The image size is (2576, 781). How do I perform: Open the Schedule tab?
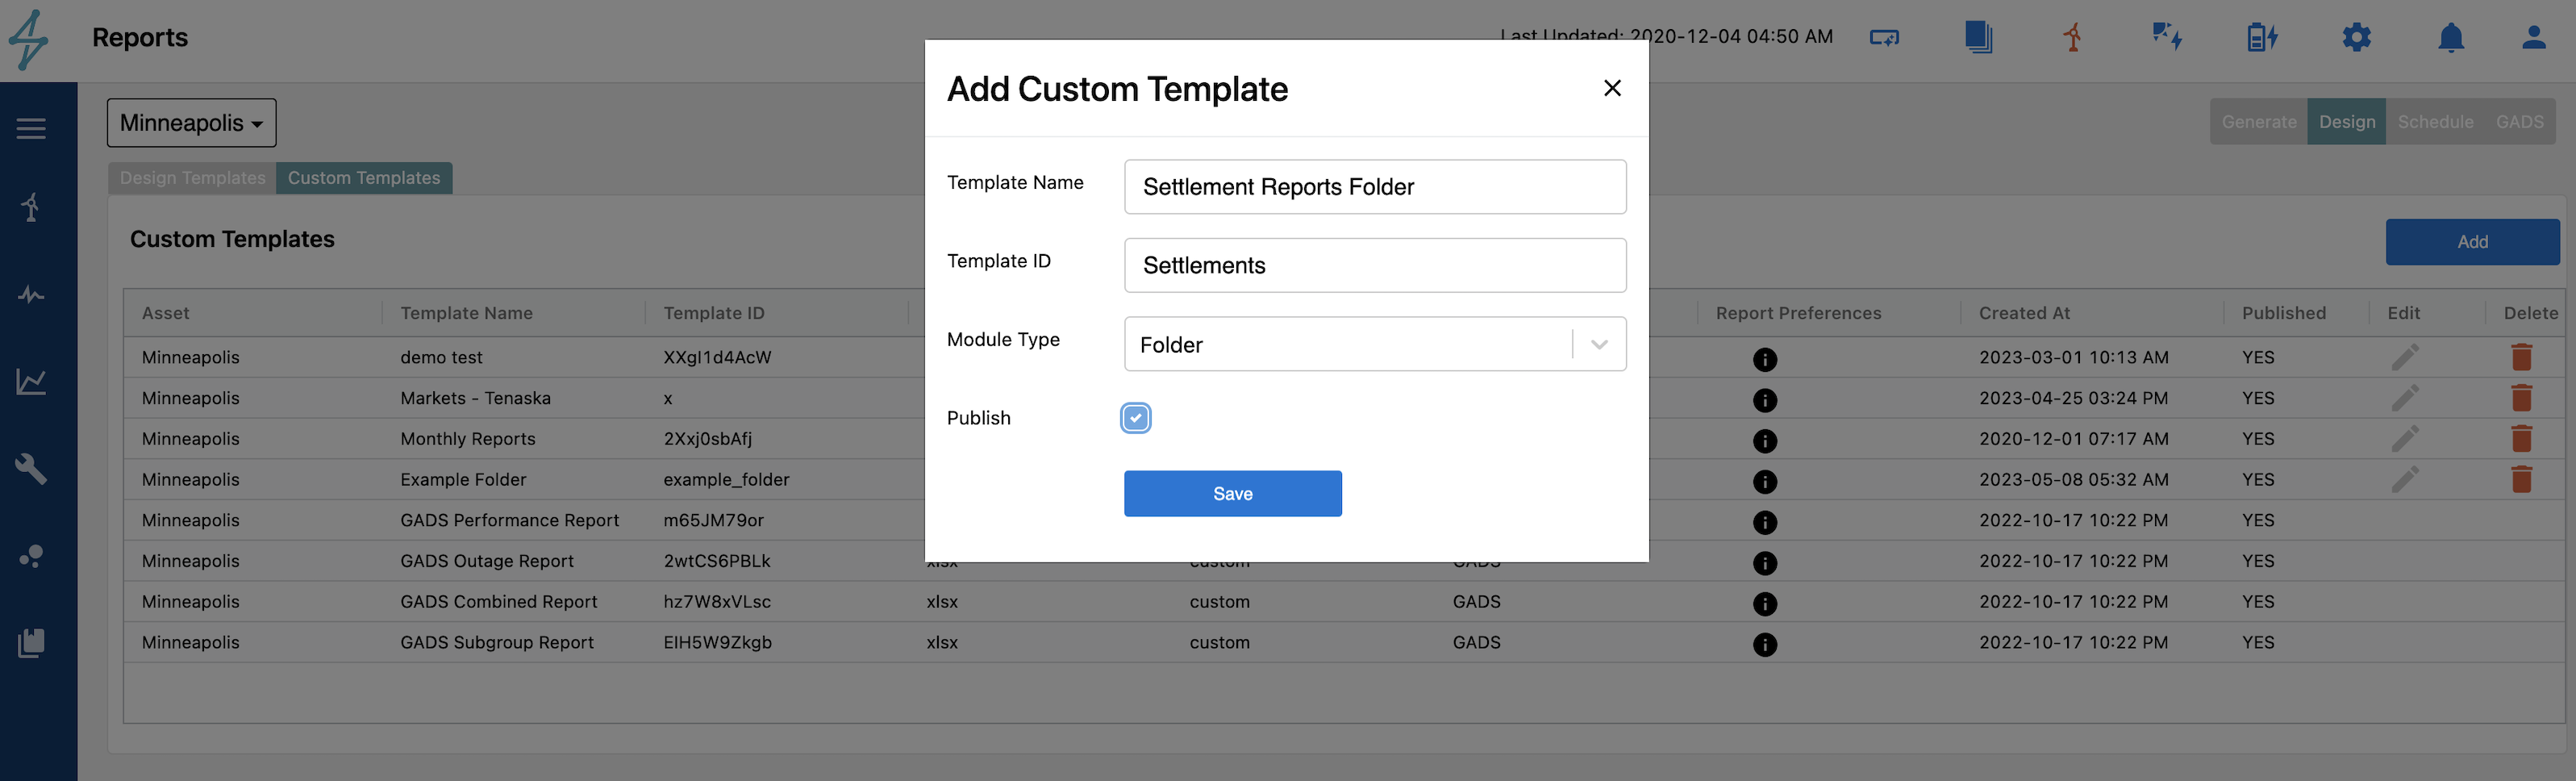click(2435, 122)
